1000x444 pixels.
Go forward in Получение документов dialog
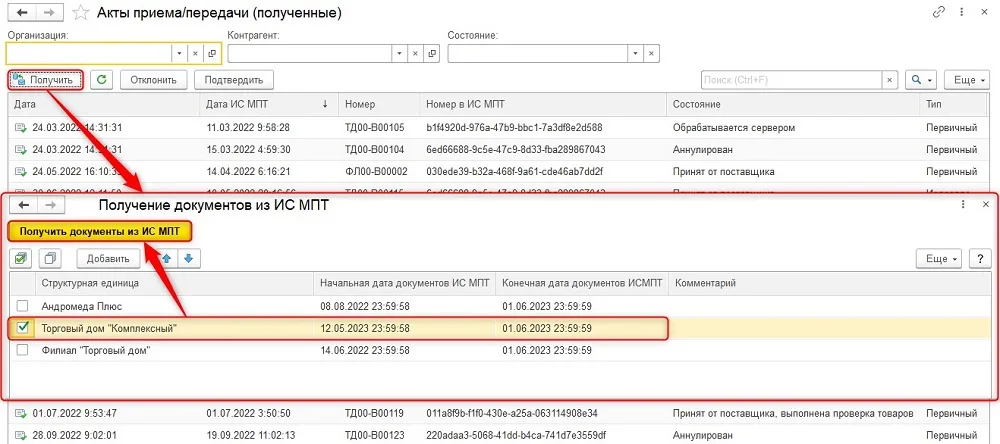pos(52,205)
